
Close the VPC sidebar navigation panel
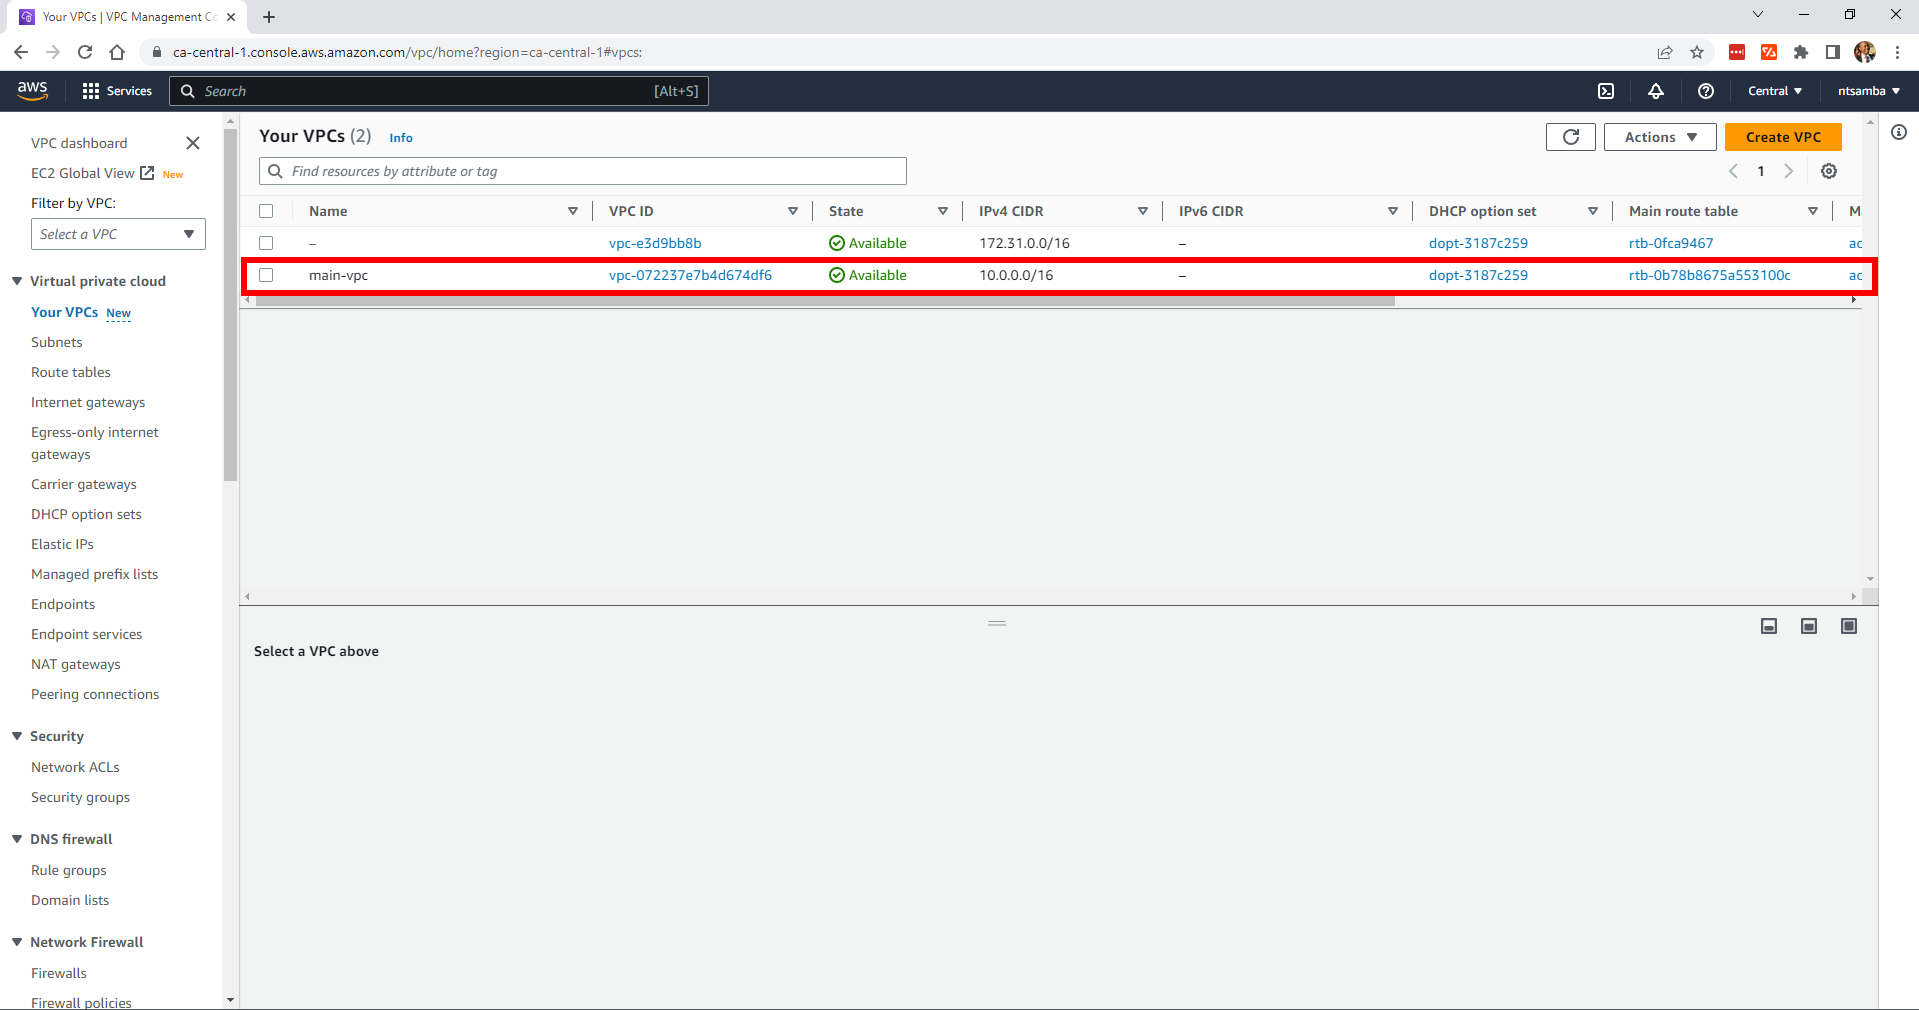point(193,143)
